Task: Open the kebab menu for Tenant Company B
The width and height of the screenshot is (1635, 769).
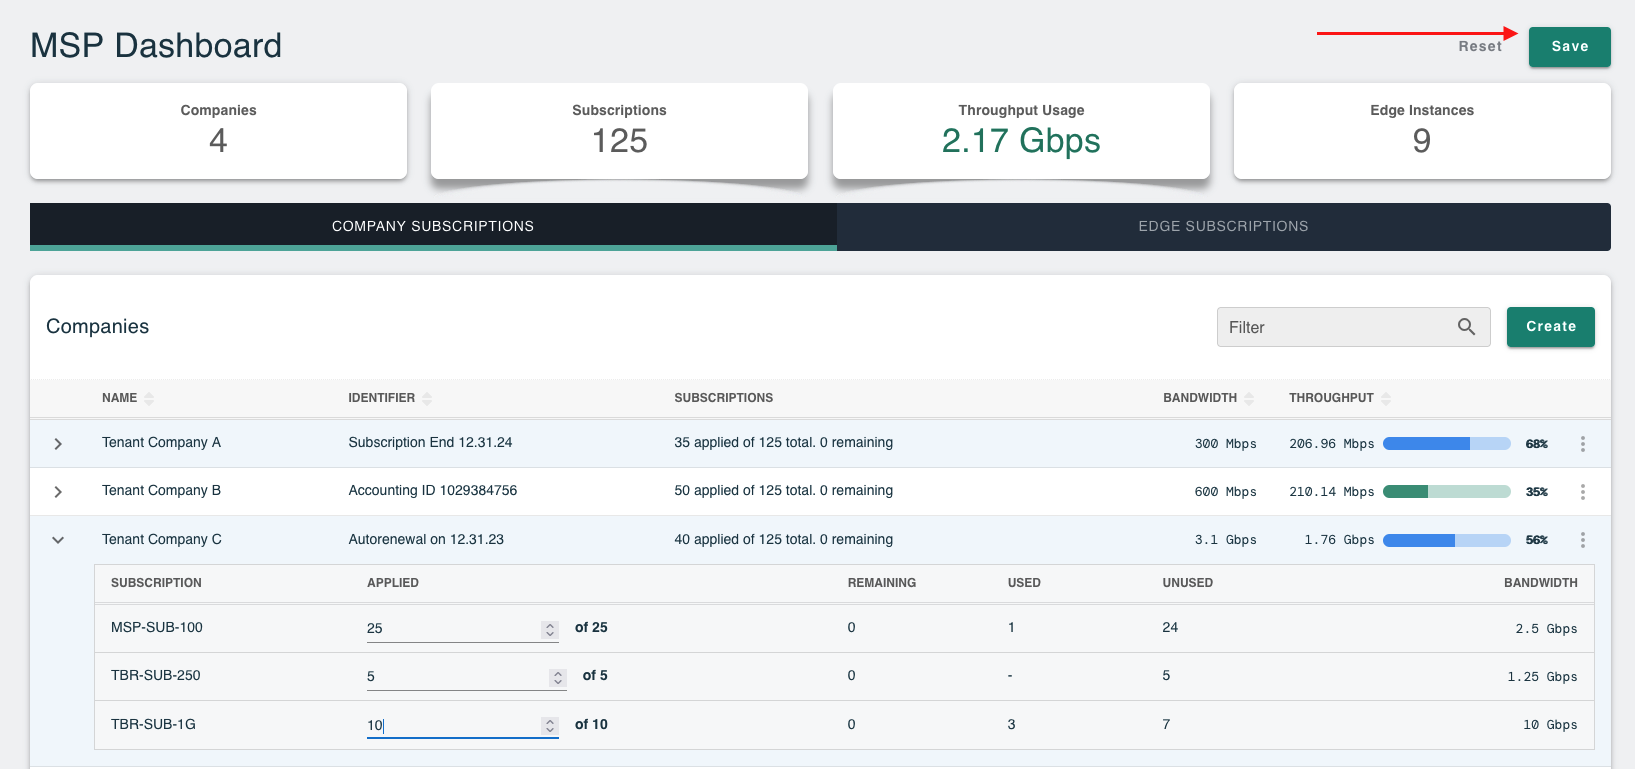Action: (x=1582, y=492)
